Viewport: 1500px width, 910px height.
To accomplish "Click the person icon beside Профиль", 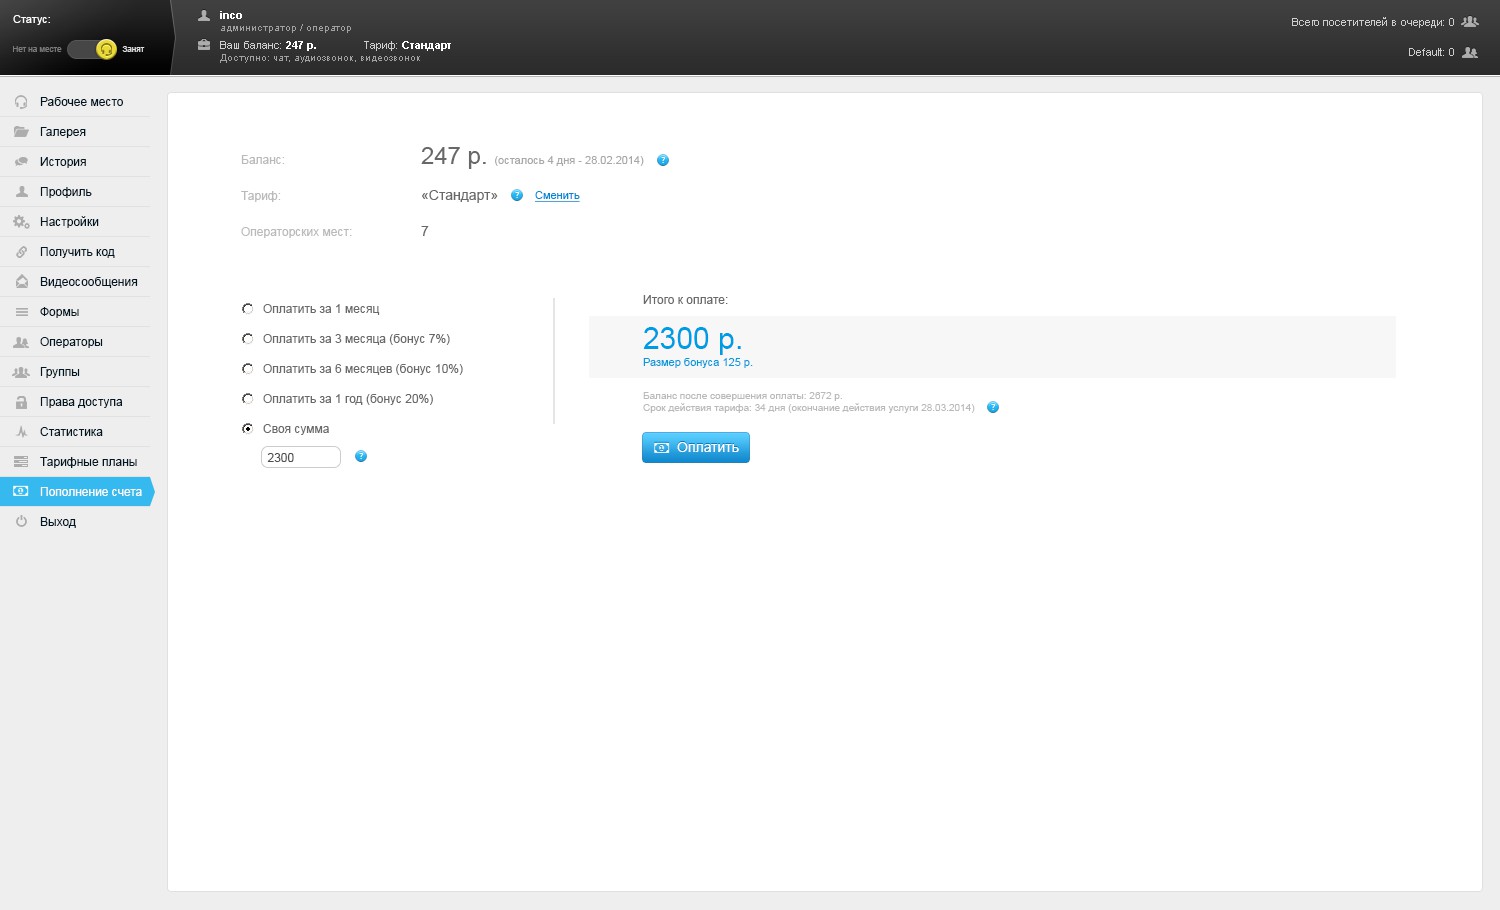I will pos(21,192).
